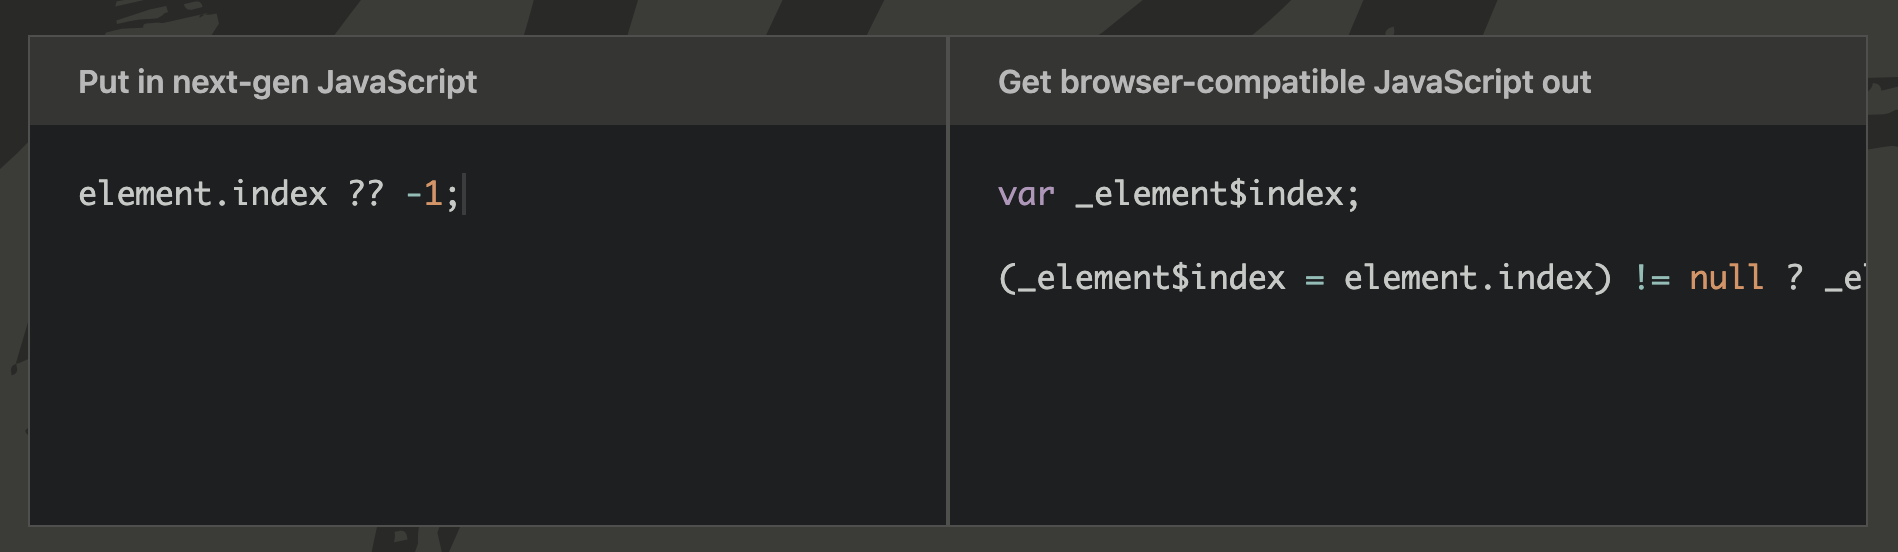1898x552 pixels.
Task: Click the "!=" operator in output code
Action: pos(1651,278)
